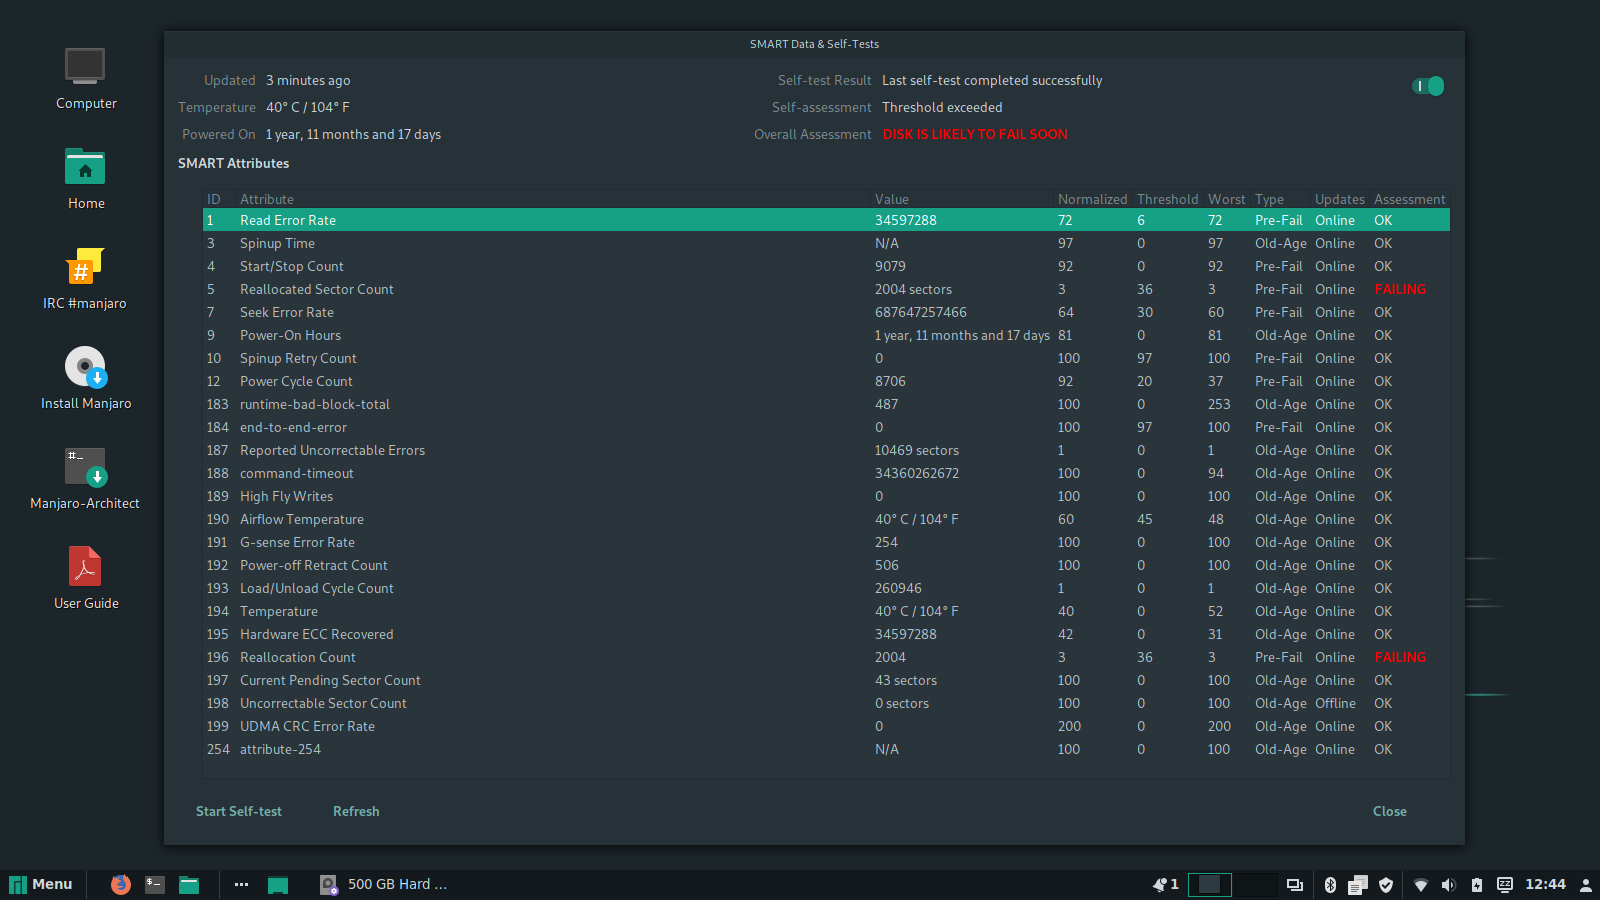Select the Start/Stop Count row
The image size is (1600, 900).
click(826, 266)
